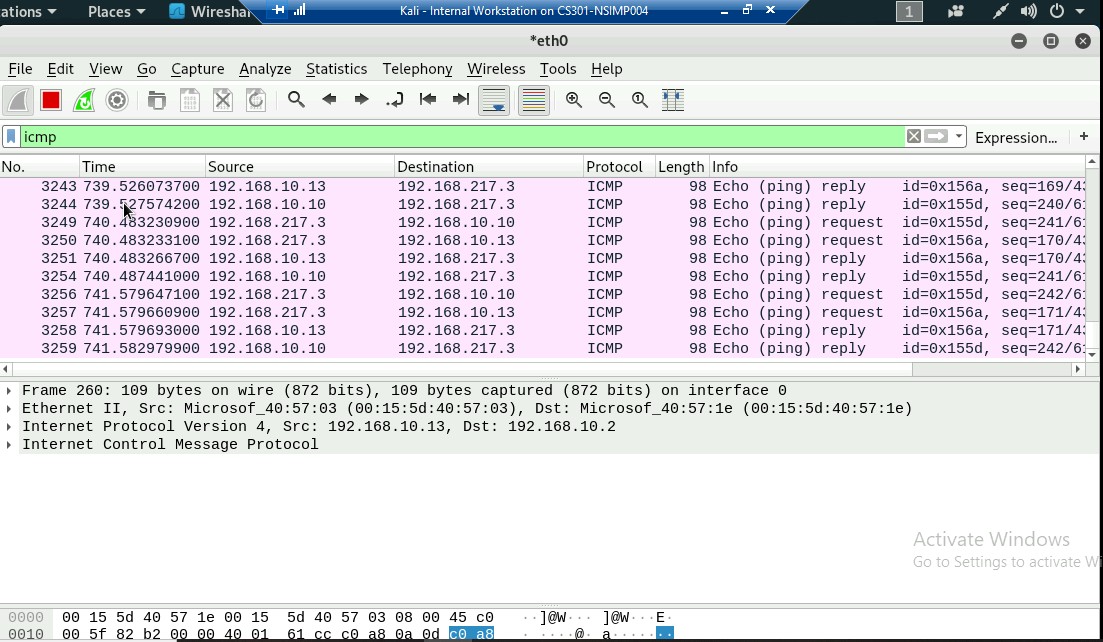Toggle auto-scroll during live capture
This screenshot has width=1103, height=642.
pos(495,100)
